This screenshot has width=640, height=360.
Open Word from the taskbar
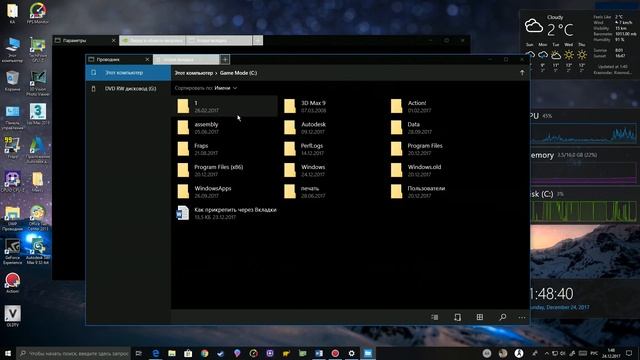pos(319,353)
